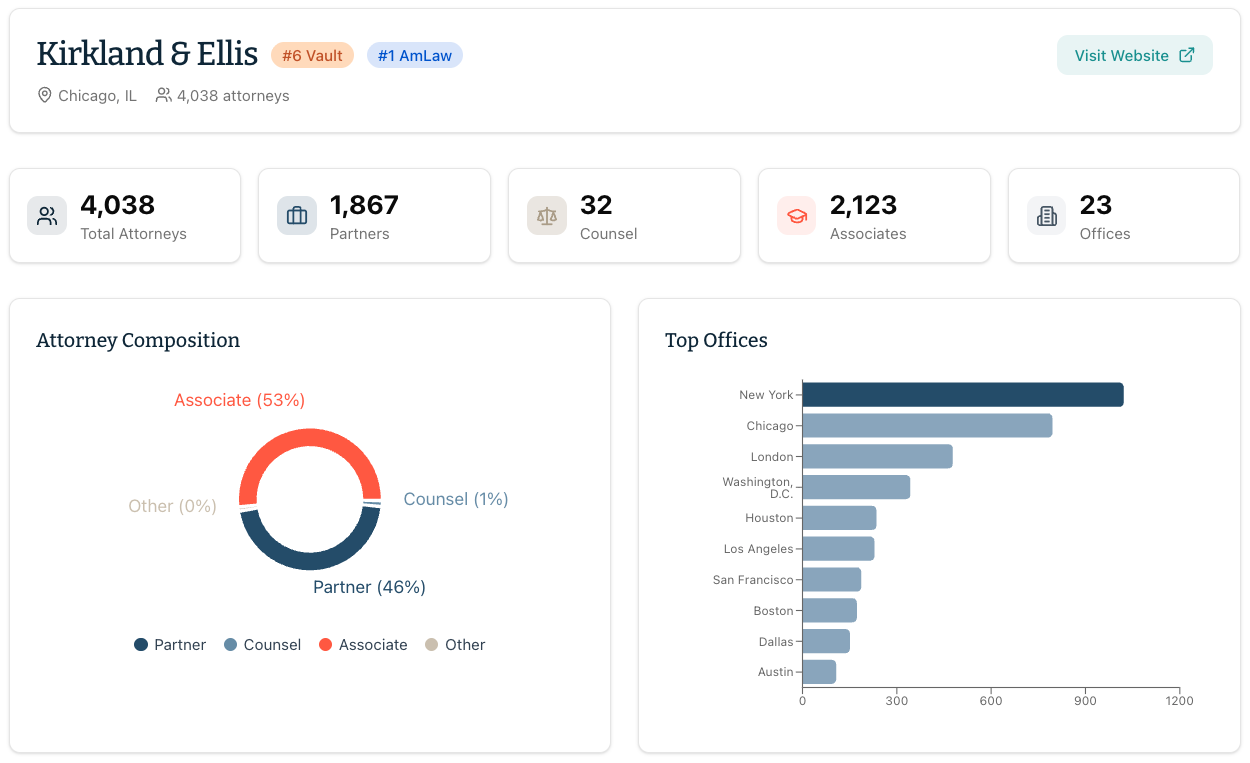
Task: Click the 1,867 partners value
Action: pos(364,205)
